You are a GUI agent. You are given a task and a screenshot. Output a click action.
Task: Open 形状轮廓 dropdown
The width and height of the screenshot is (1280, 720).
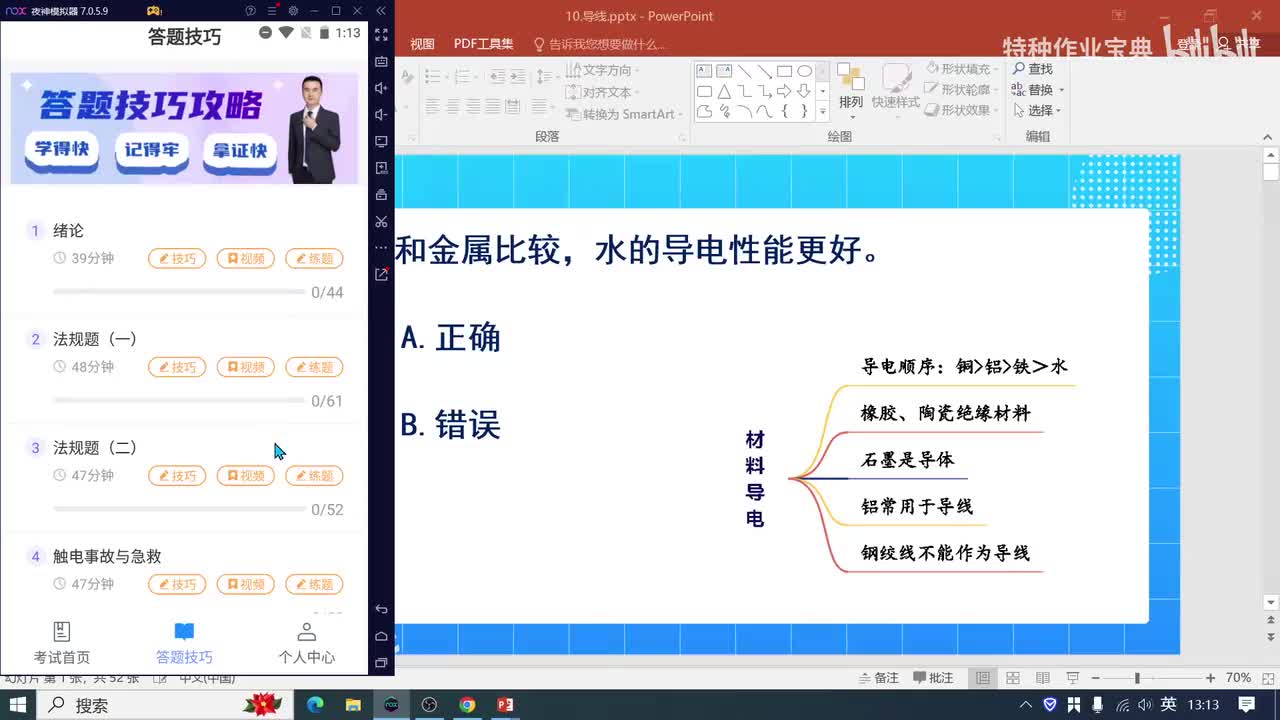pyautogui.click(x=962, y=90)
